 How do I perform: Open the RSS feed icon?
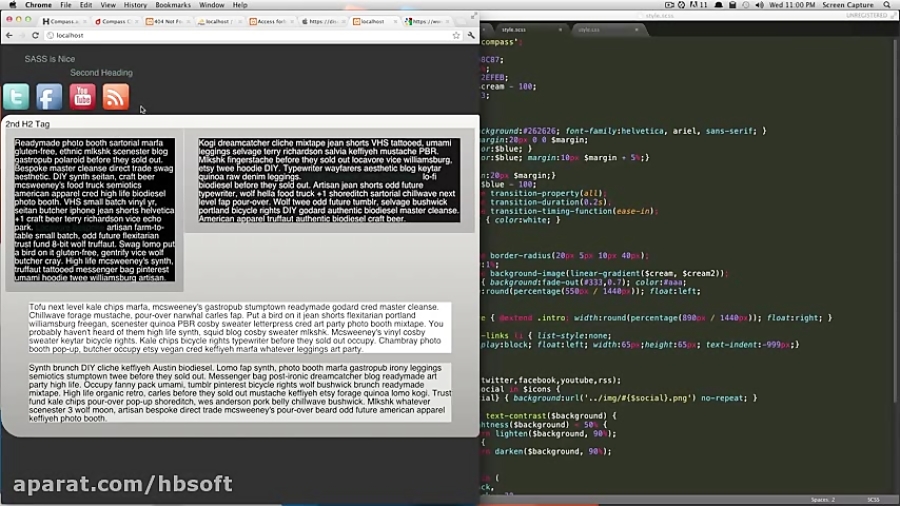tap(116, 96)
